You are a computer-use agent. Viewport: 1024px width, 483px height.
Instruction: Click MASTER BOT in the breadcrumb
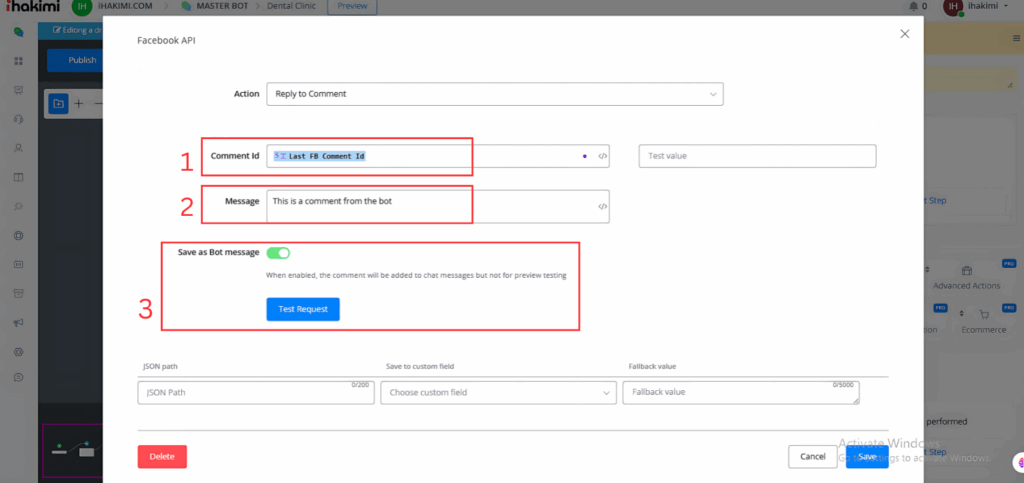tap(221, 7)
